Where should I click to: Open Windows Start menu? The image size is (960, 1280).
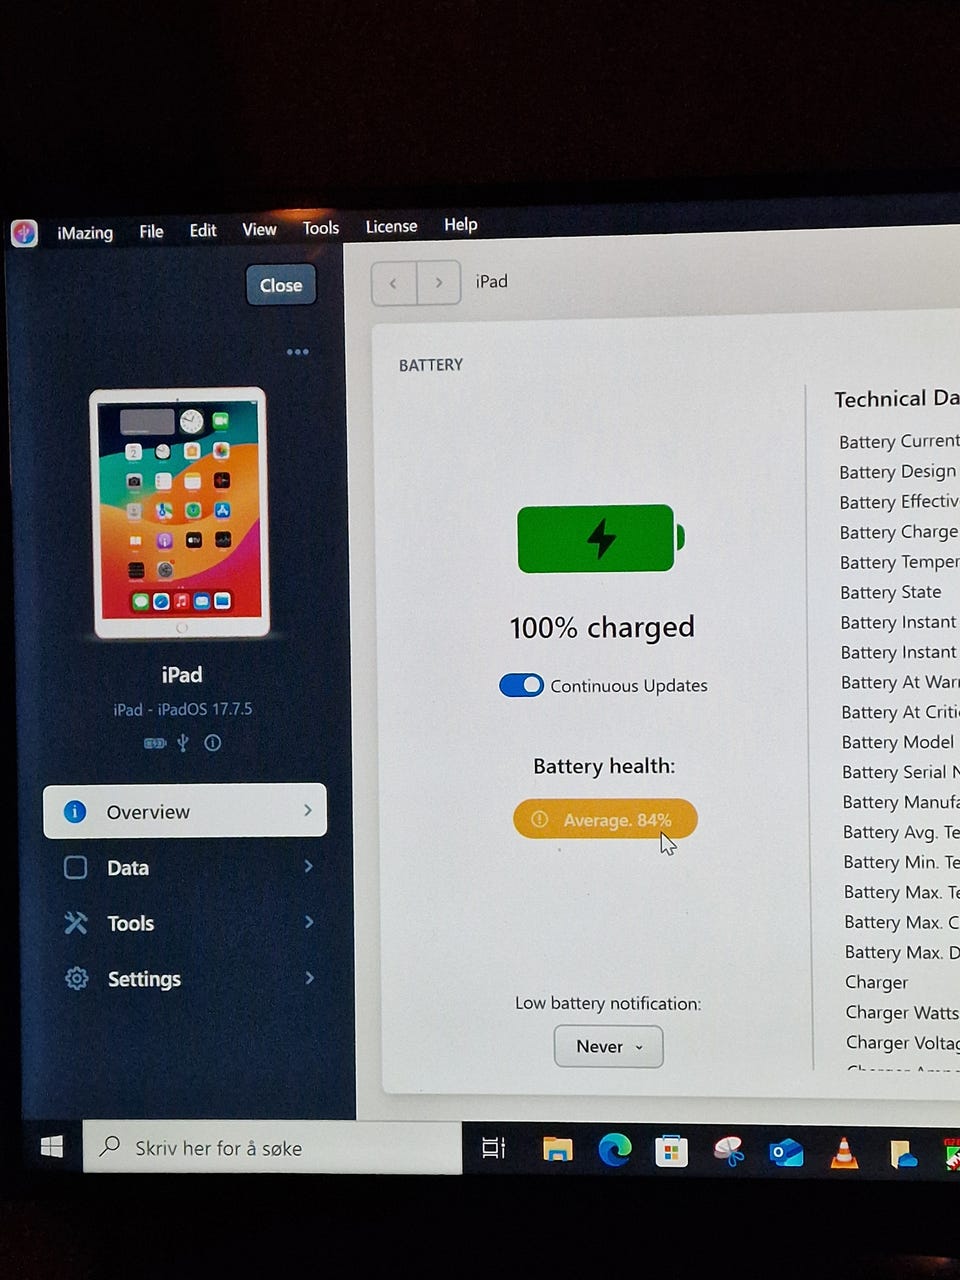[52, 1147]
